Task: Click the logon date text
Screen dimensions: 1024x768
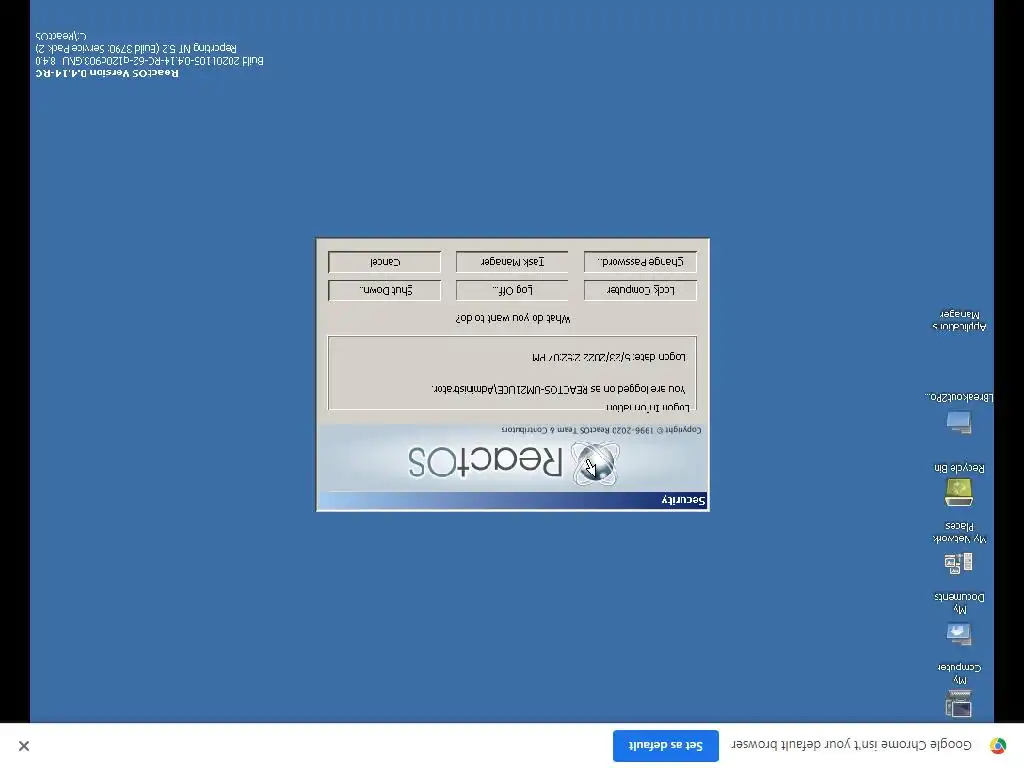Action: [609, 357]
